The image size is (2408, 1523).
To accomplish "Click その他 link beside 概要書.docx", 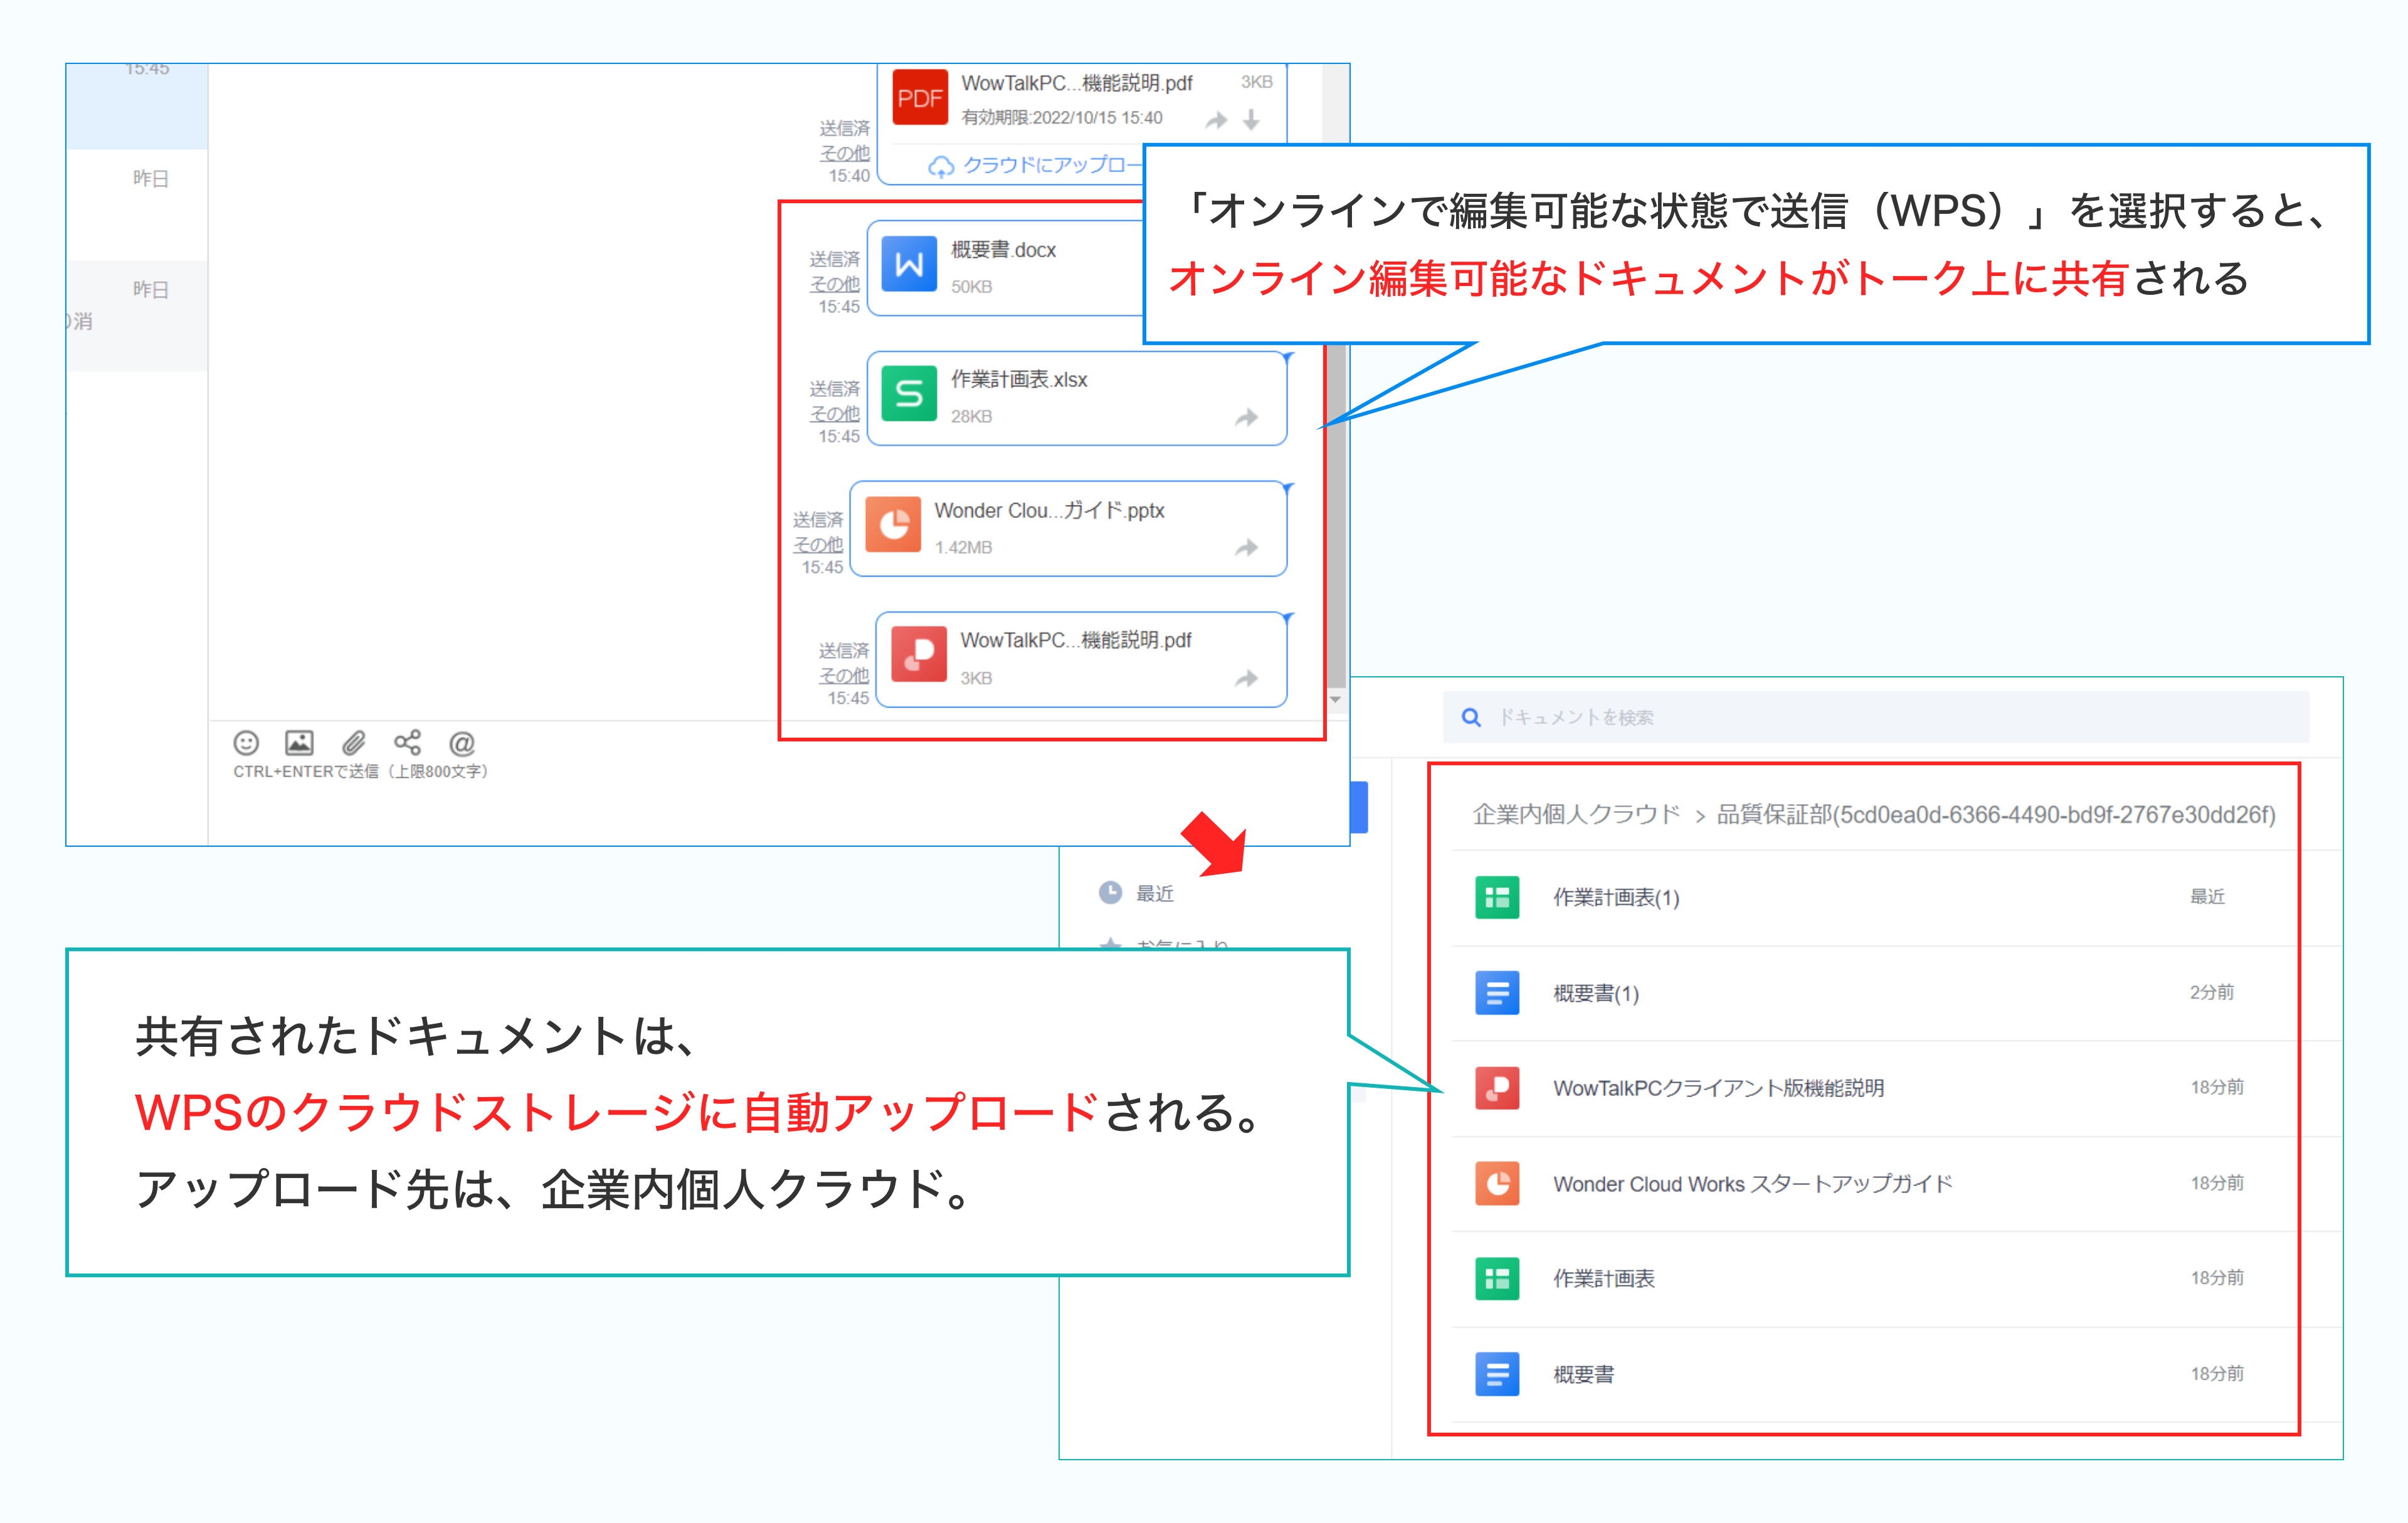I will (x=835, y=283).
